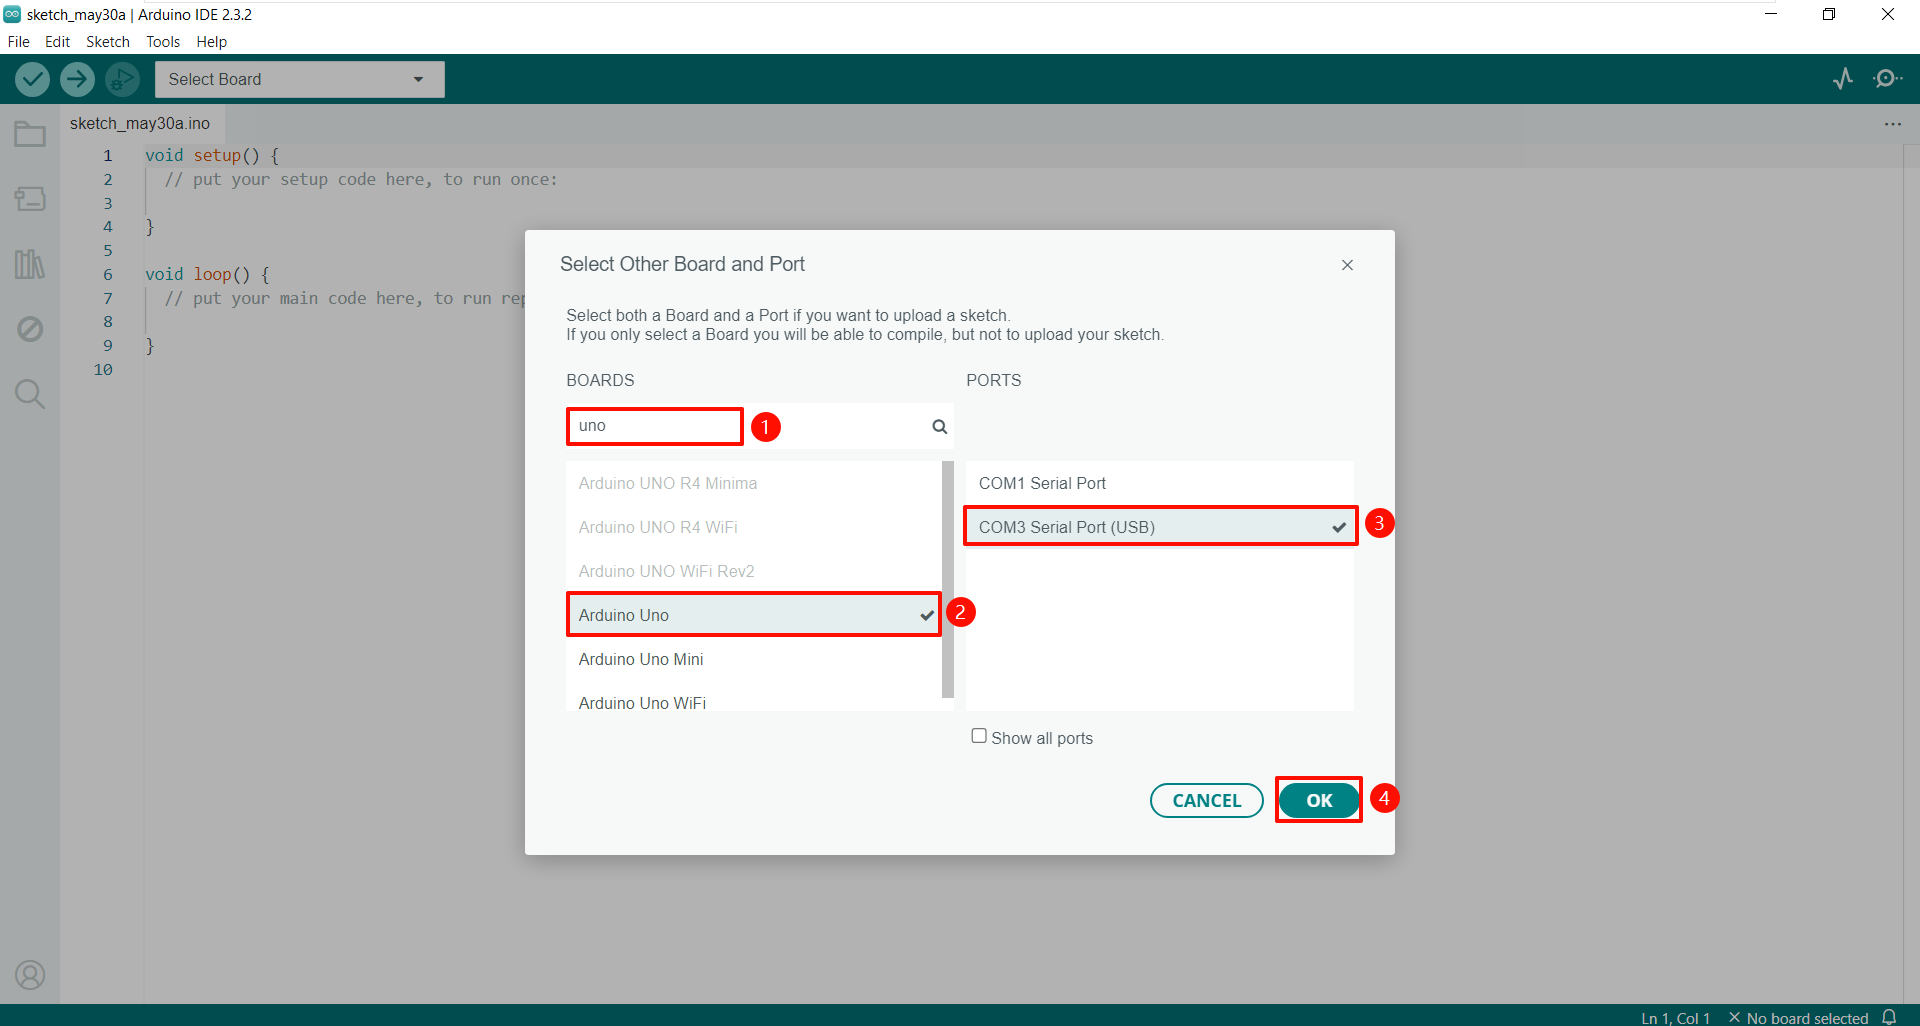
Task: Confirm the dialog with OK
Action: click(1319, 800)
